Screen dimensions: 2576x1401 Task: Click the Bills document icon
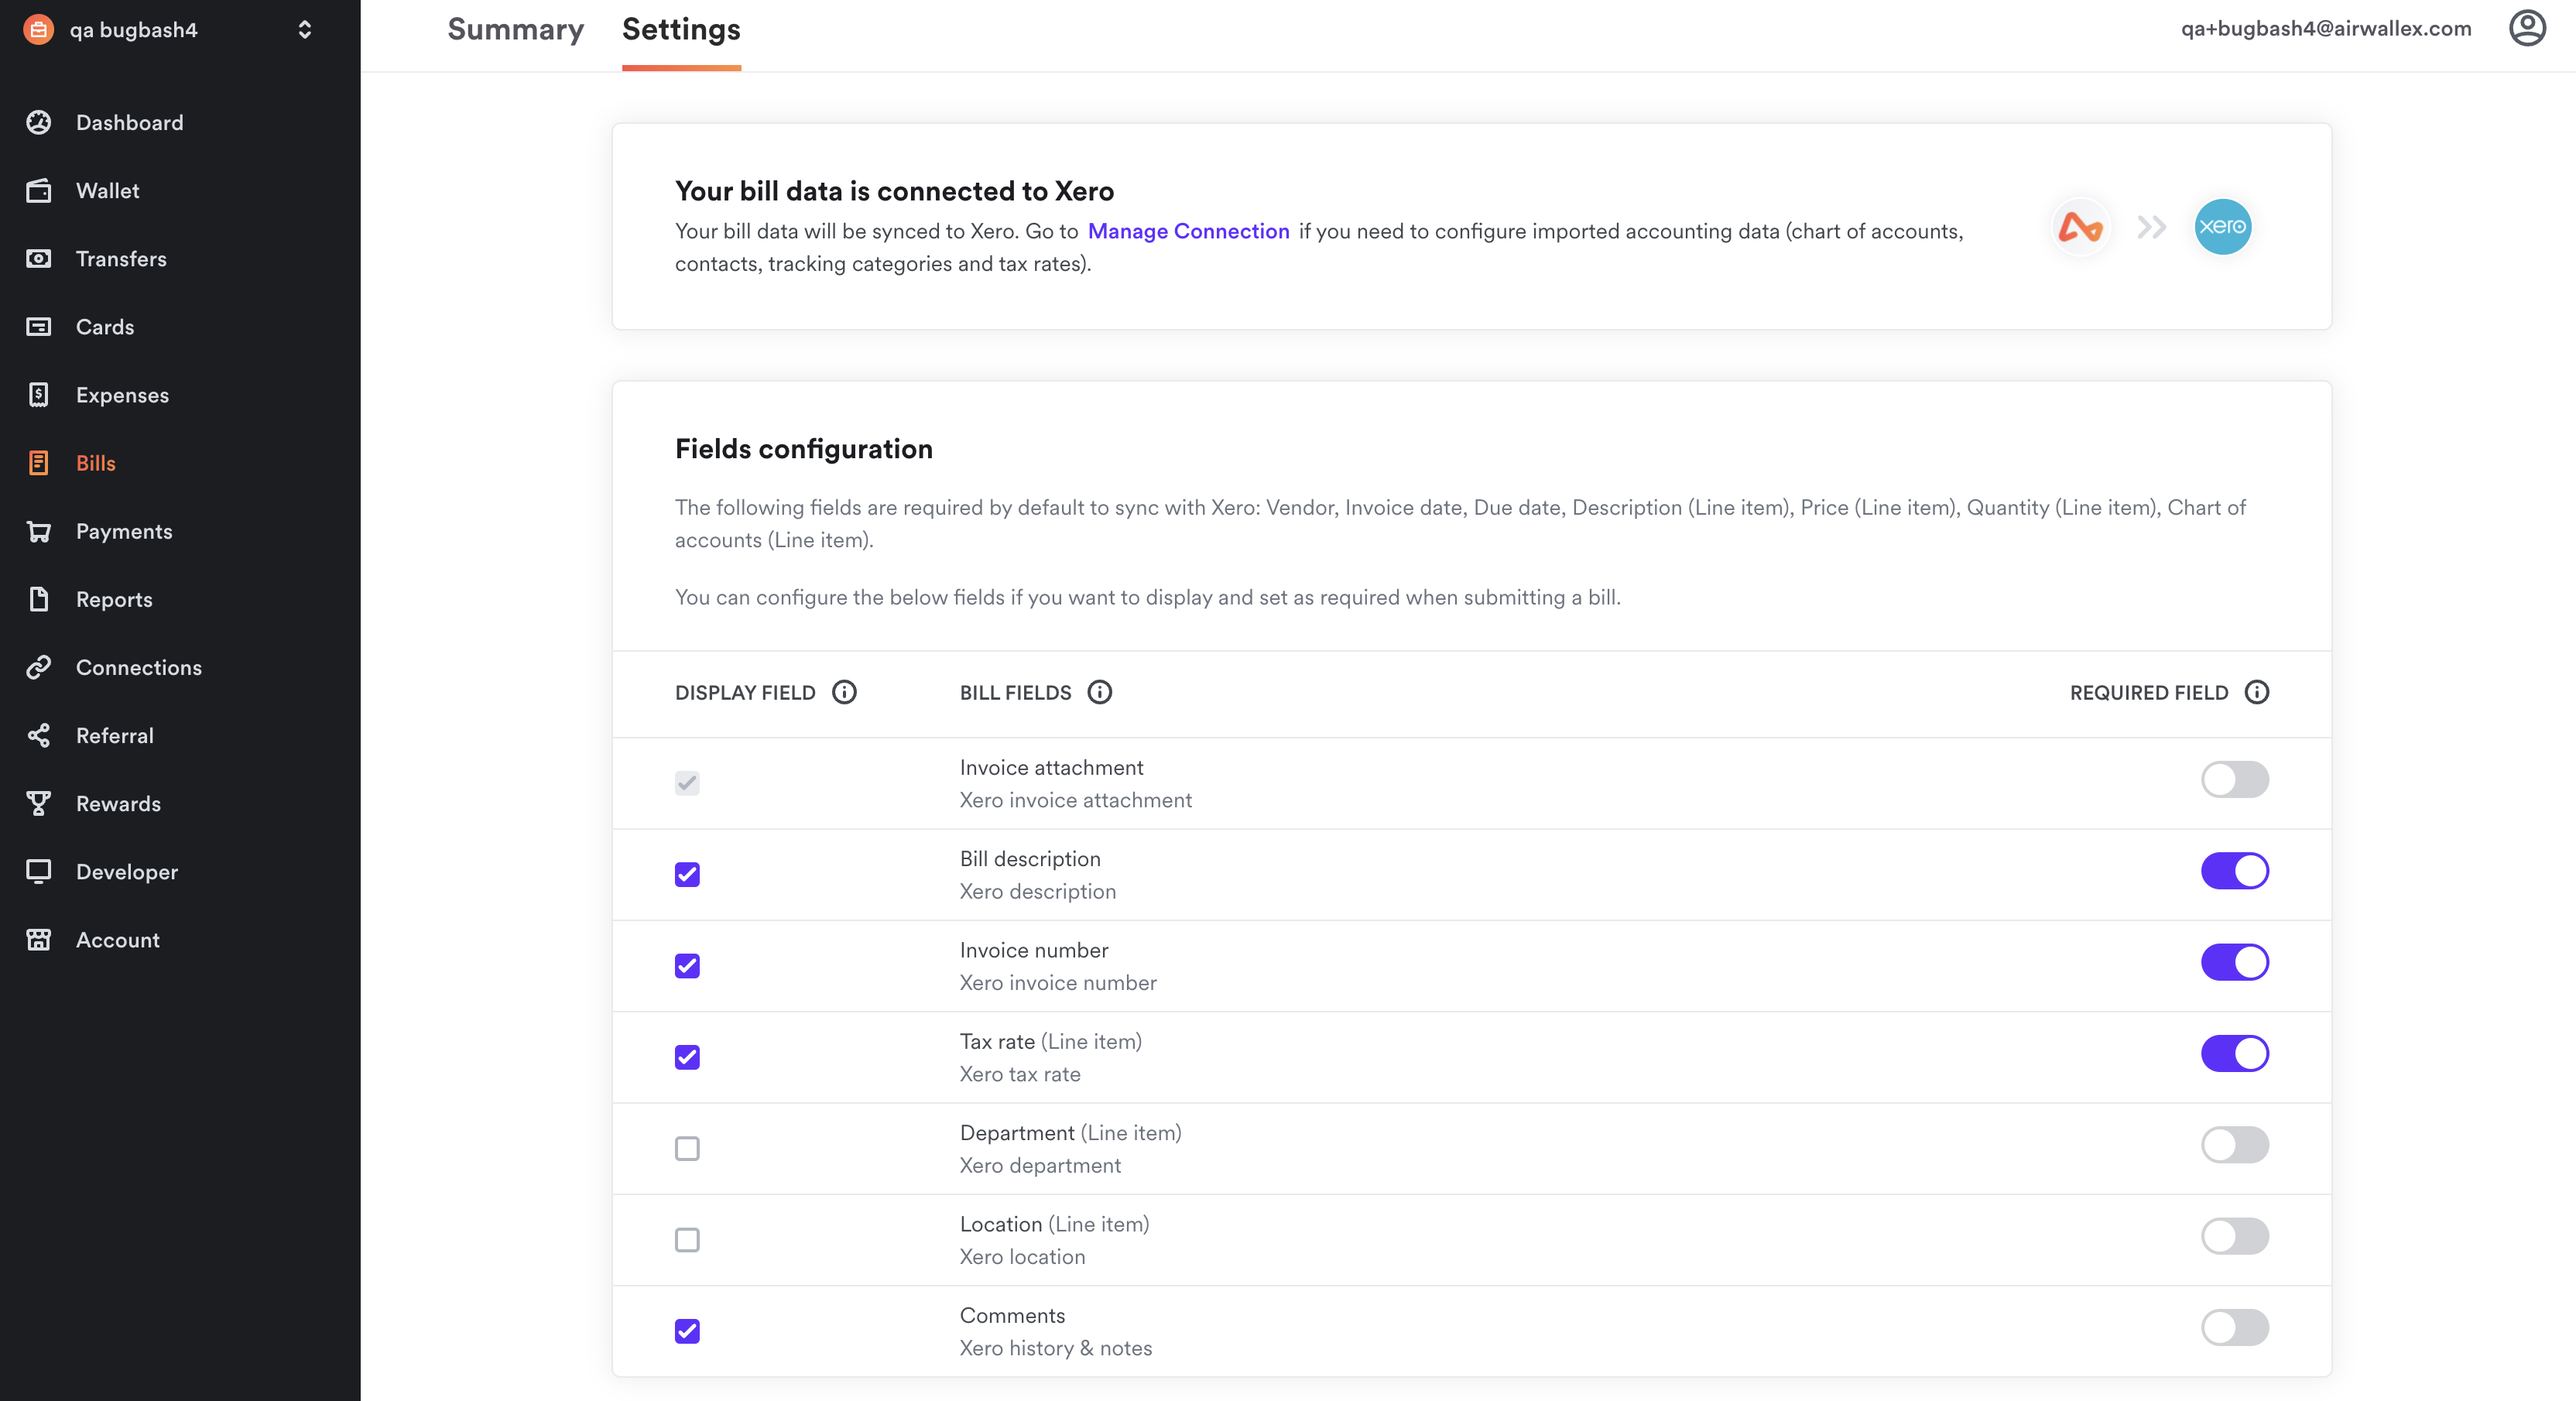(x=38, y=462)
